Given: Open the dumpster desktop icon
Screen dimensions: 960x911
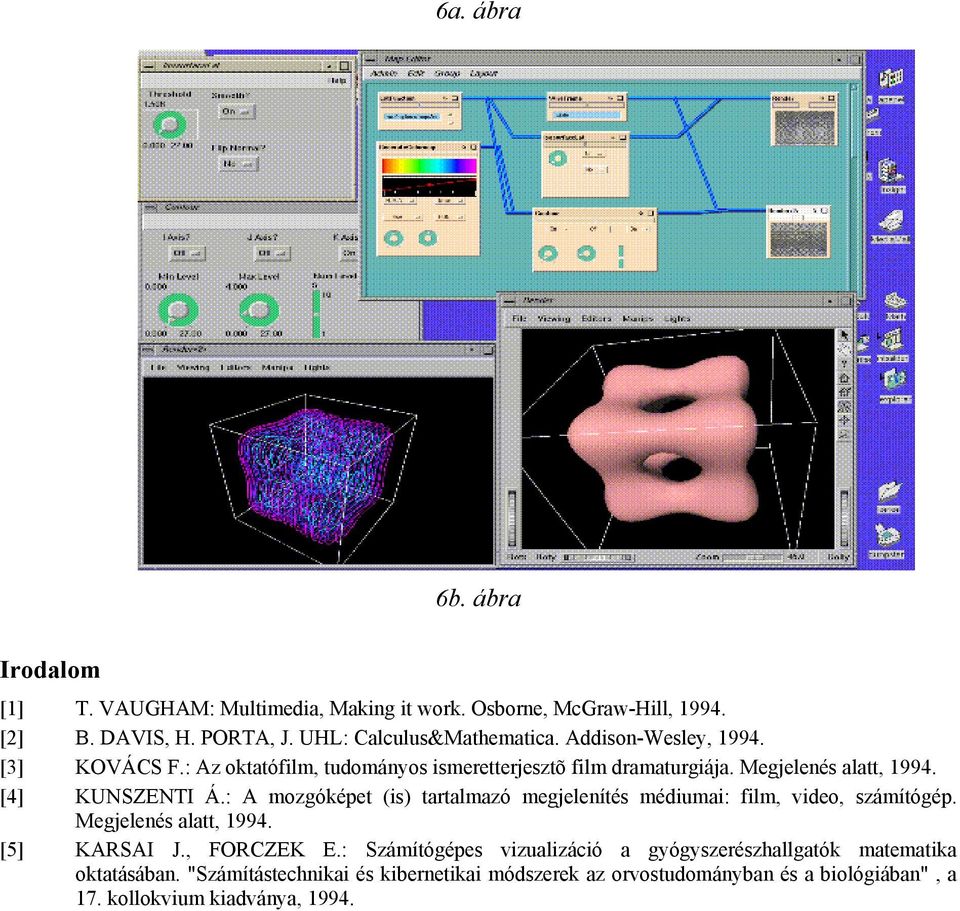Looking at the screenshot, I should pyautogui.click(x=887, y=540).
